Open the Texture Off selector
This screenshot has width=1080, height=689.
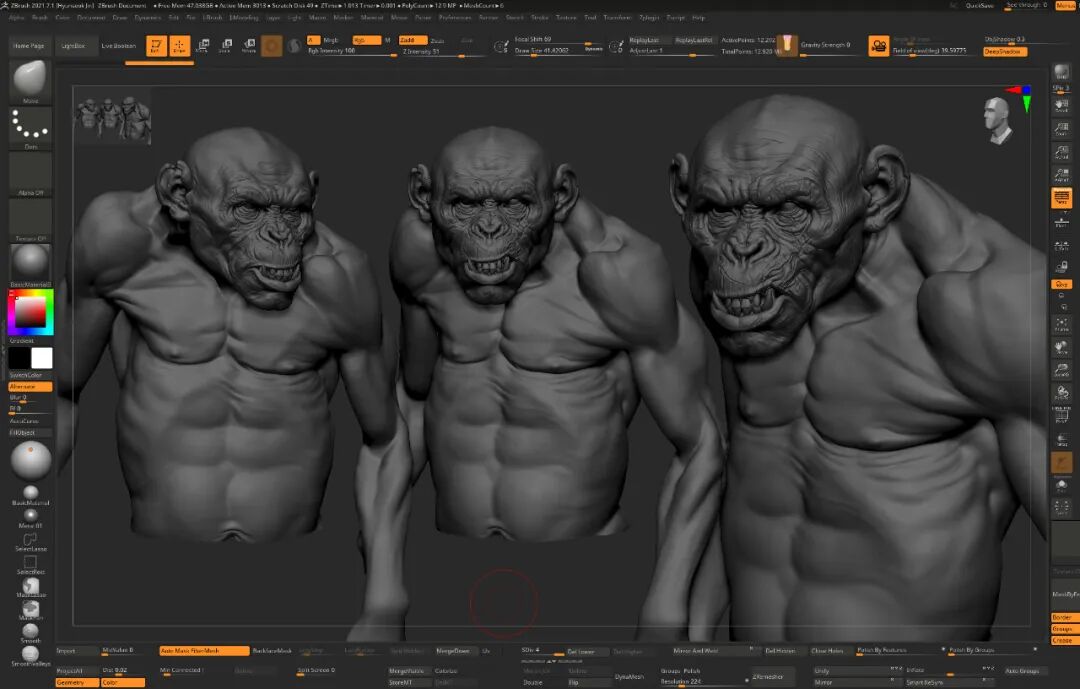[30, 218]
